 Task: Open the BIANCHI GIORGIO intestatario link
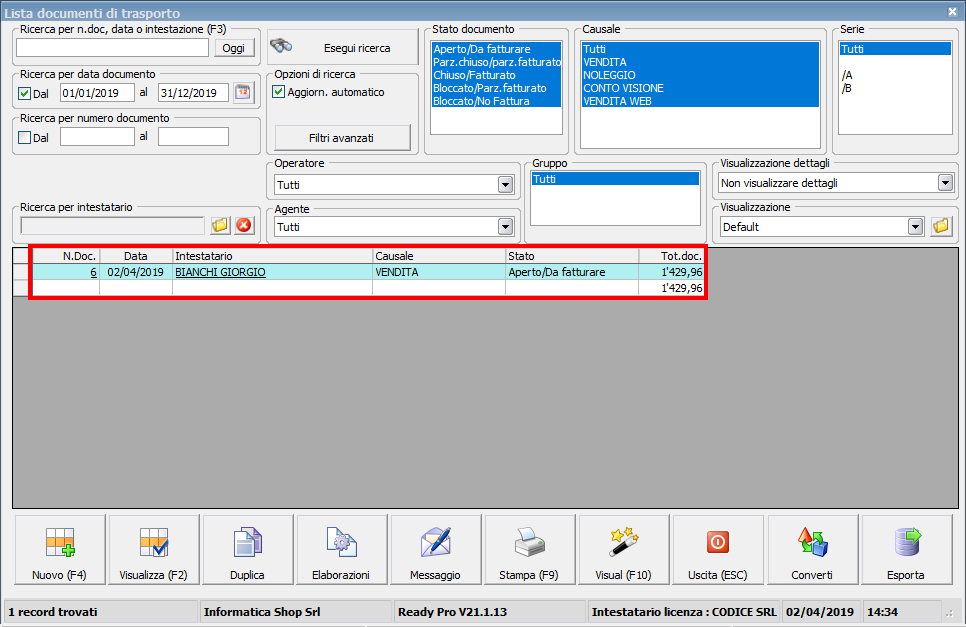tap(221, 272)
